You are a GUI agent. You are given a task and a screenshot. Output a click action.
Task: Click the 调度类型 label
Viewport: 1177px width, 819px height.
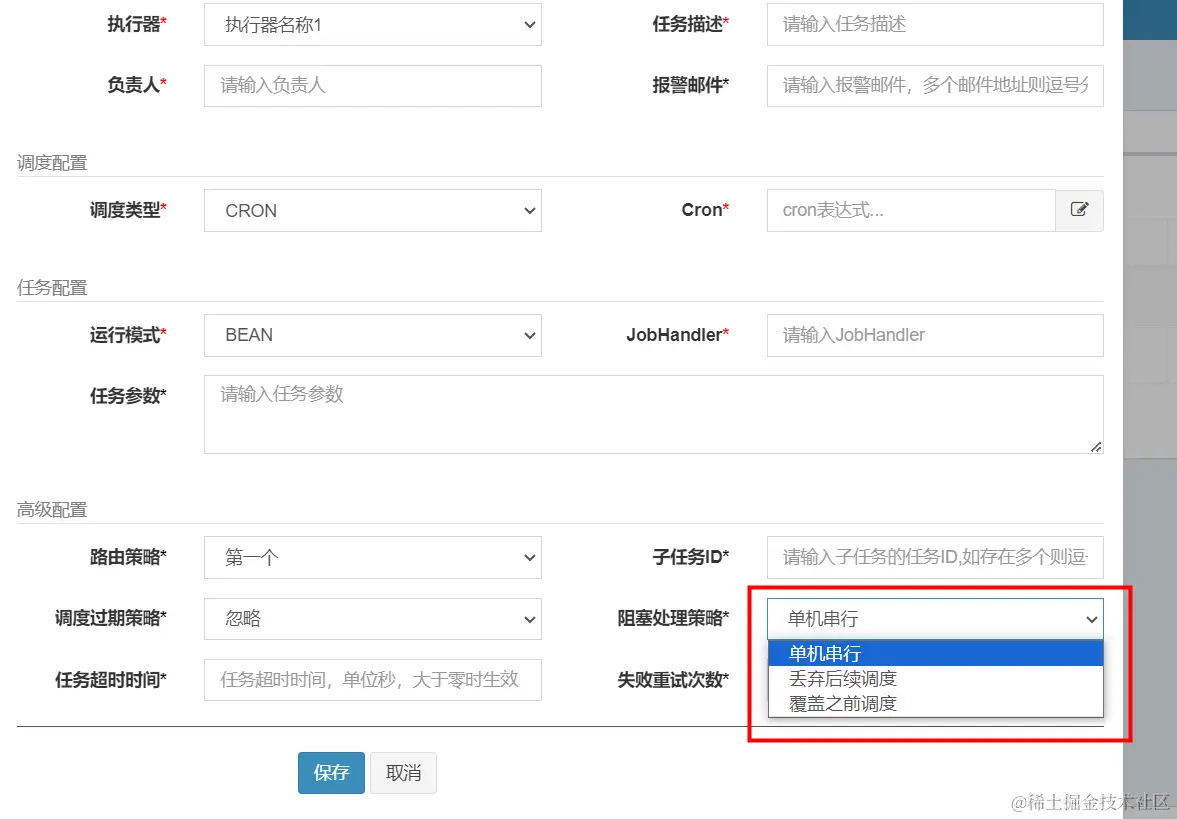(128, 210)
